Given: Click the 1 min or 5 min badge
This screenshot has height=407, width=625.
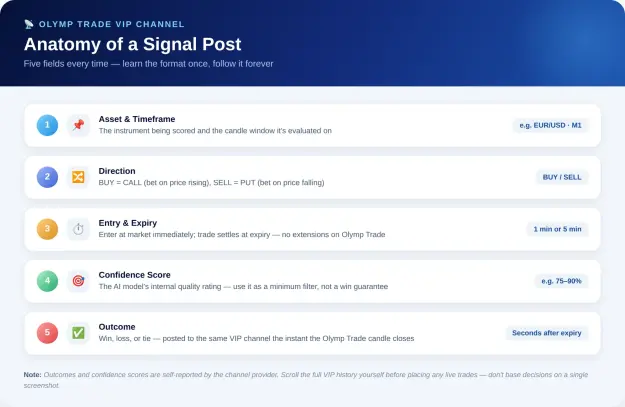Looking at the screenshot, I should point(558,229).
